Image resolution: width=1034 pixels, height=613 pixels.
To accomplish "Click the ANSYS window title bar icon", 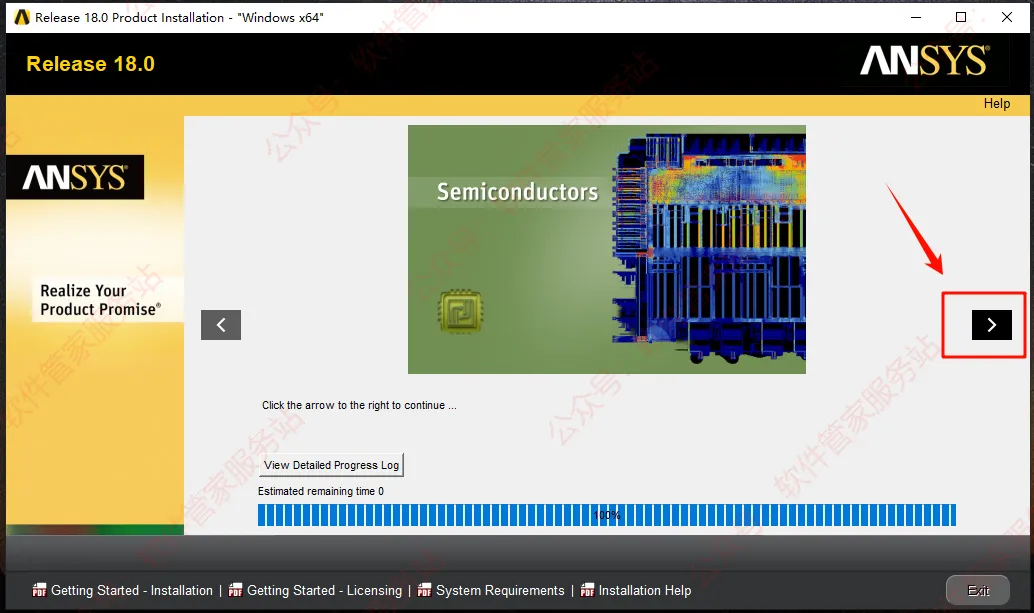I will pyautogui.click(x=22, y=17).
